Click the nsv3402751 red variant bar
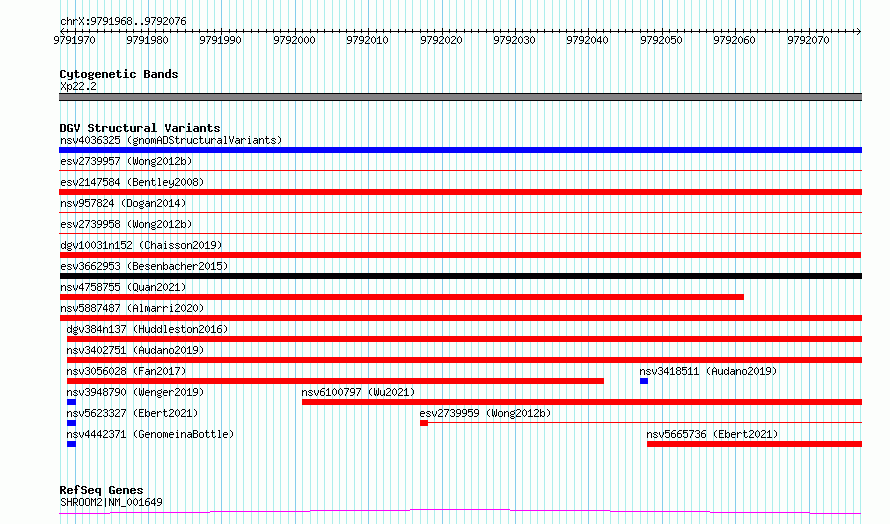 pos(464,360)
